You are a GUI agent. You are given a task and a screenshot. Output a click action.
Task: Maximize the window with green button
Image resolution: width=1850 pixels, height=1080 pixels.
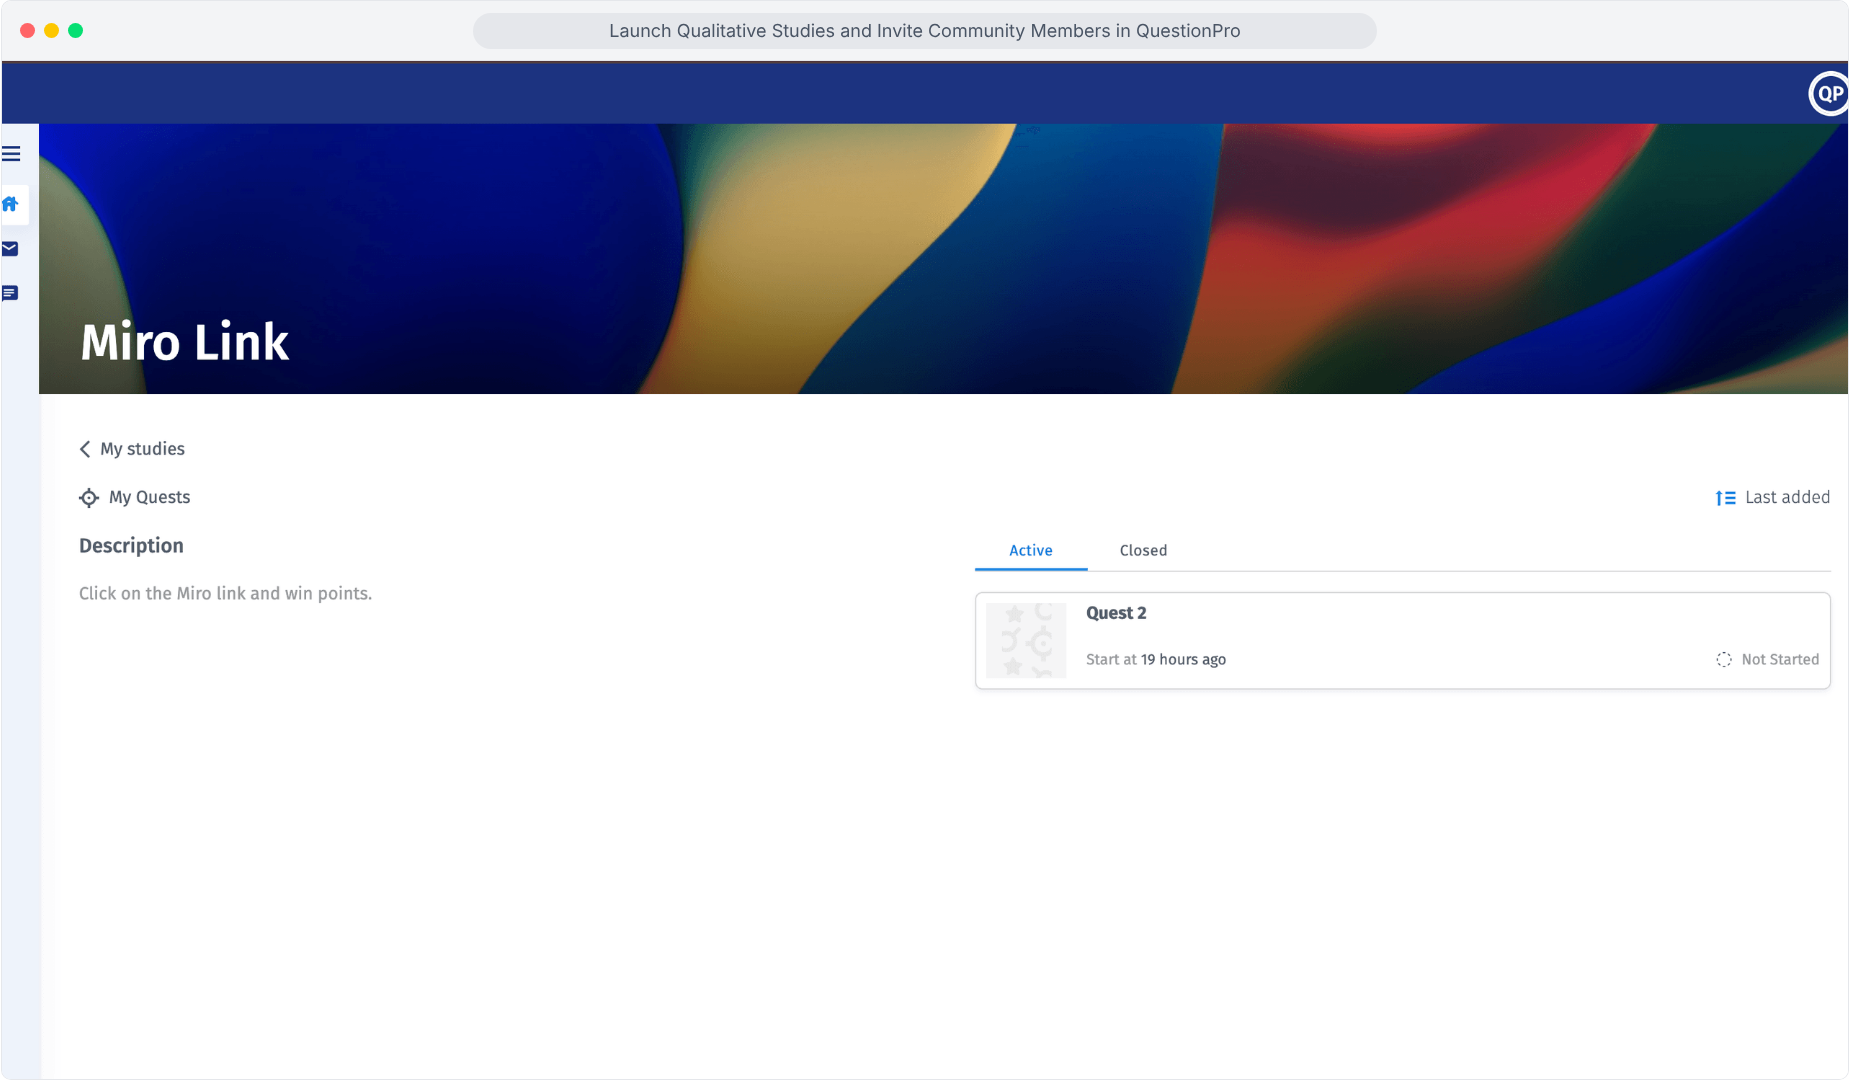75,31
